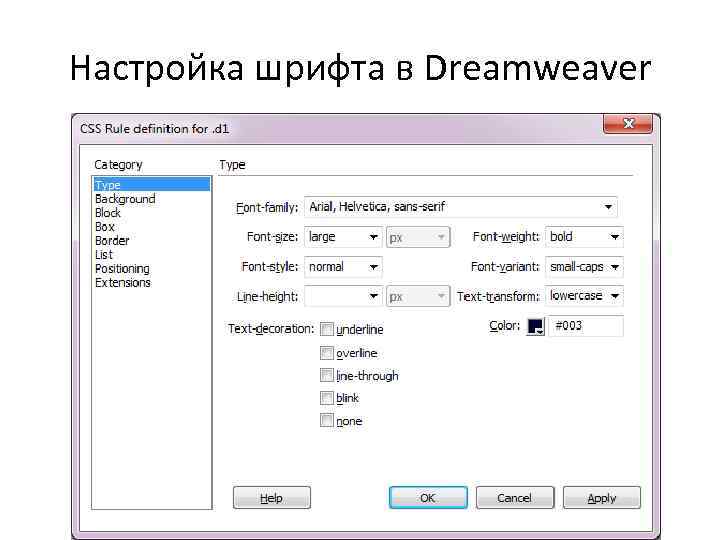Toggle the line-through checkbox
720x540 pixels.
326,375
